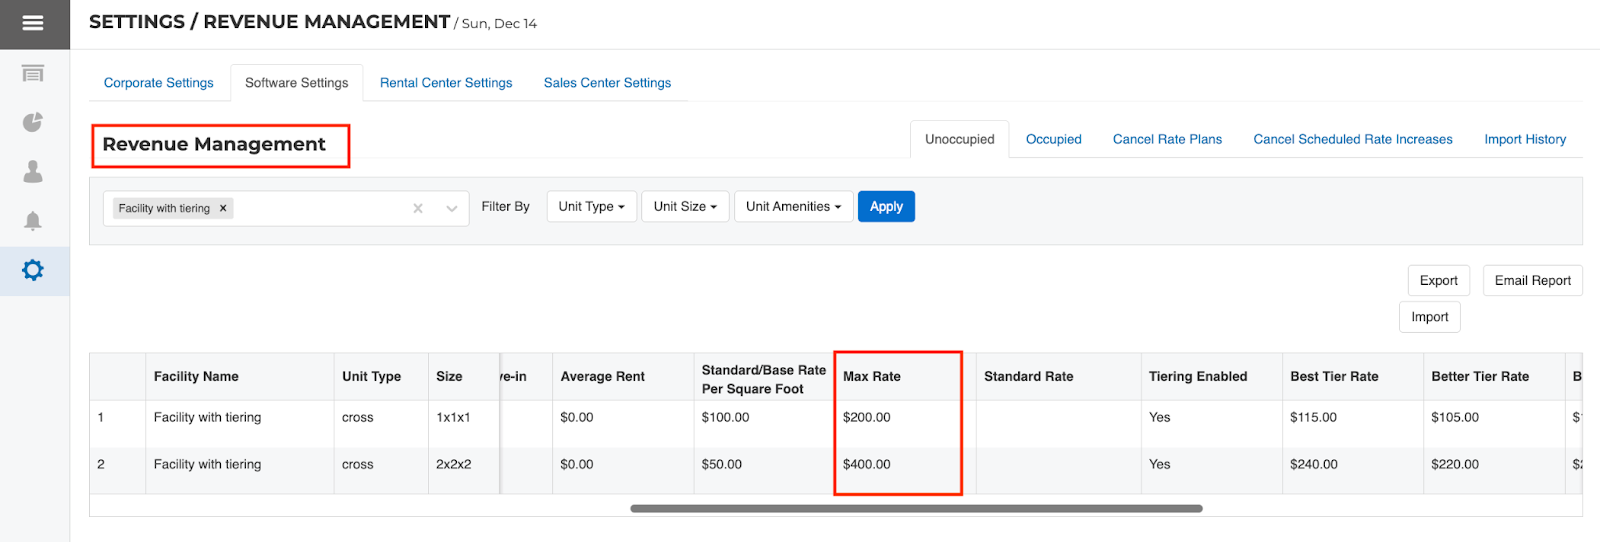Open the Unit Size filter dropdown
This screenshot has height=542, width=1600.
pyautogui.click(x=685, y=206)
